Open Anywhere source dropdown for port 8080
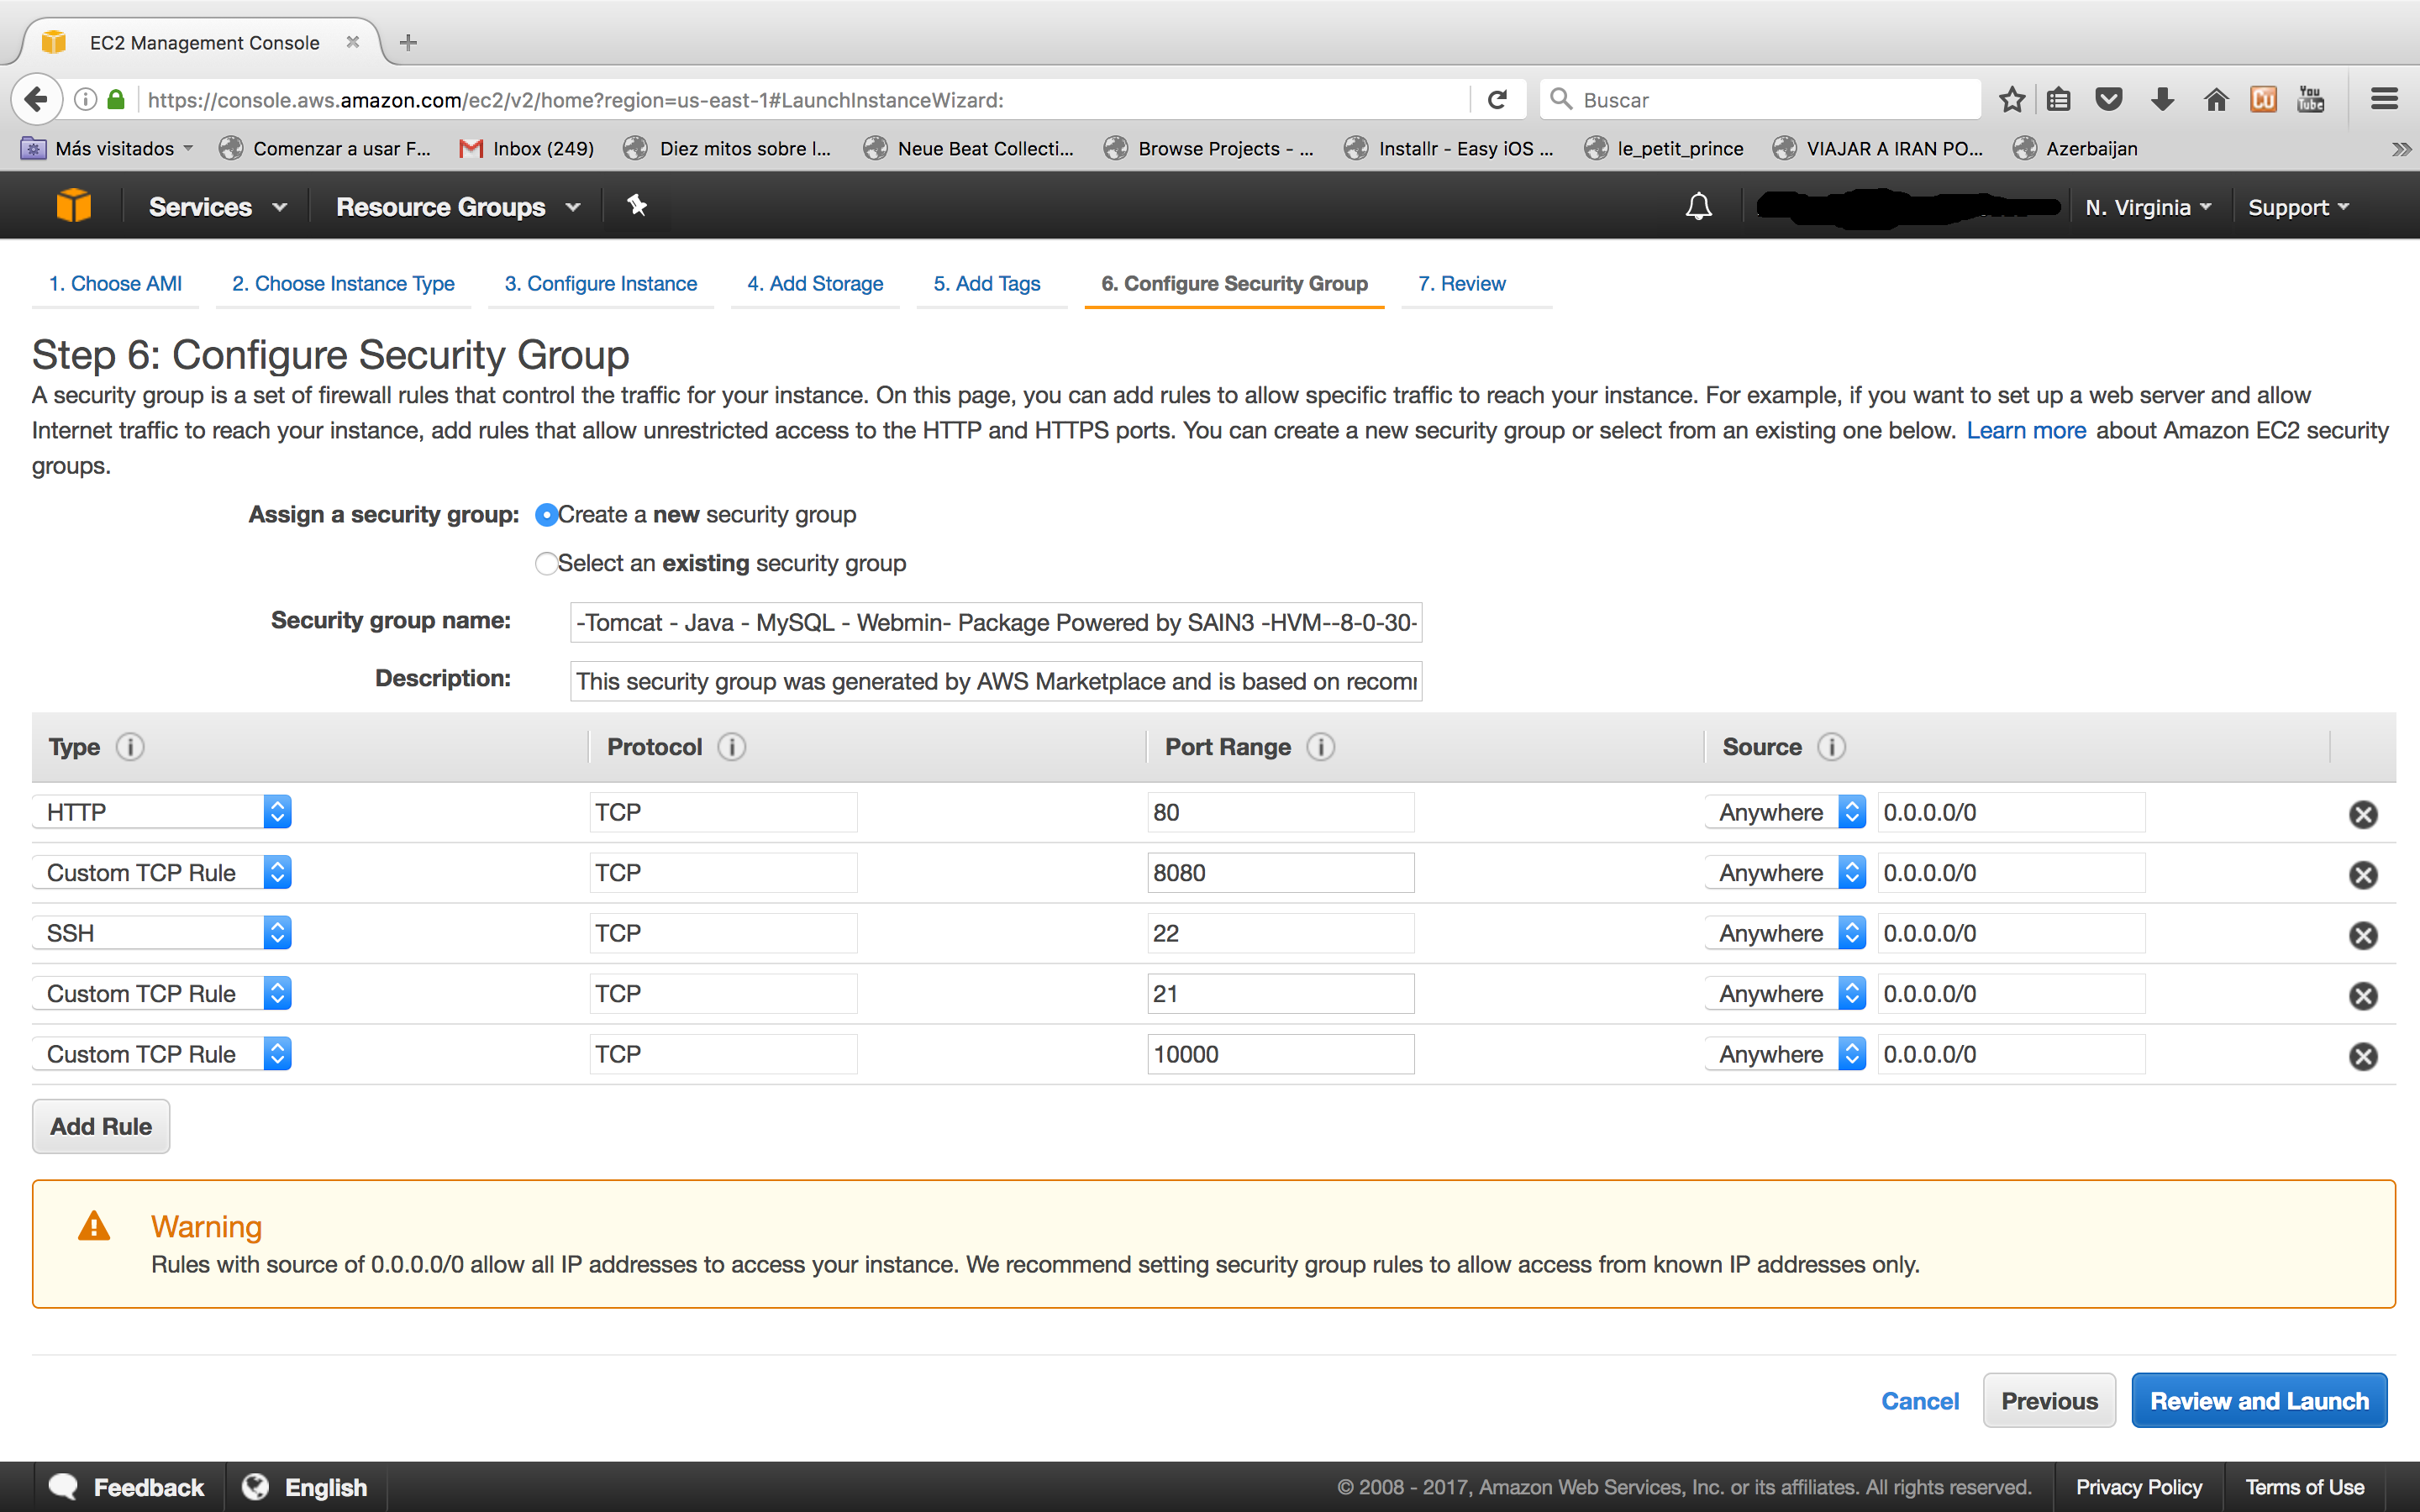 pyautogui.click(x=1784, y=873)
